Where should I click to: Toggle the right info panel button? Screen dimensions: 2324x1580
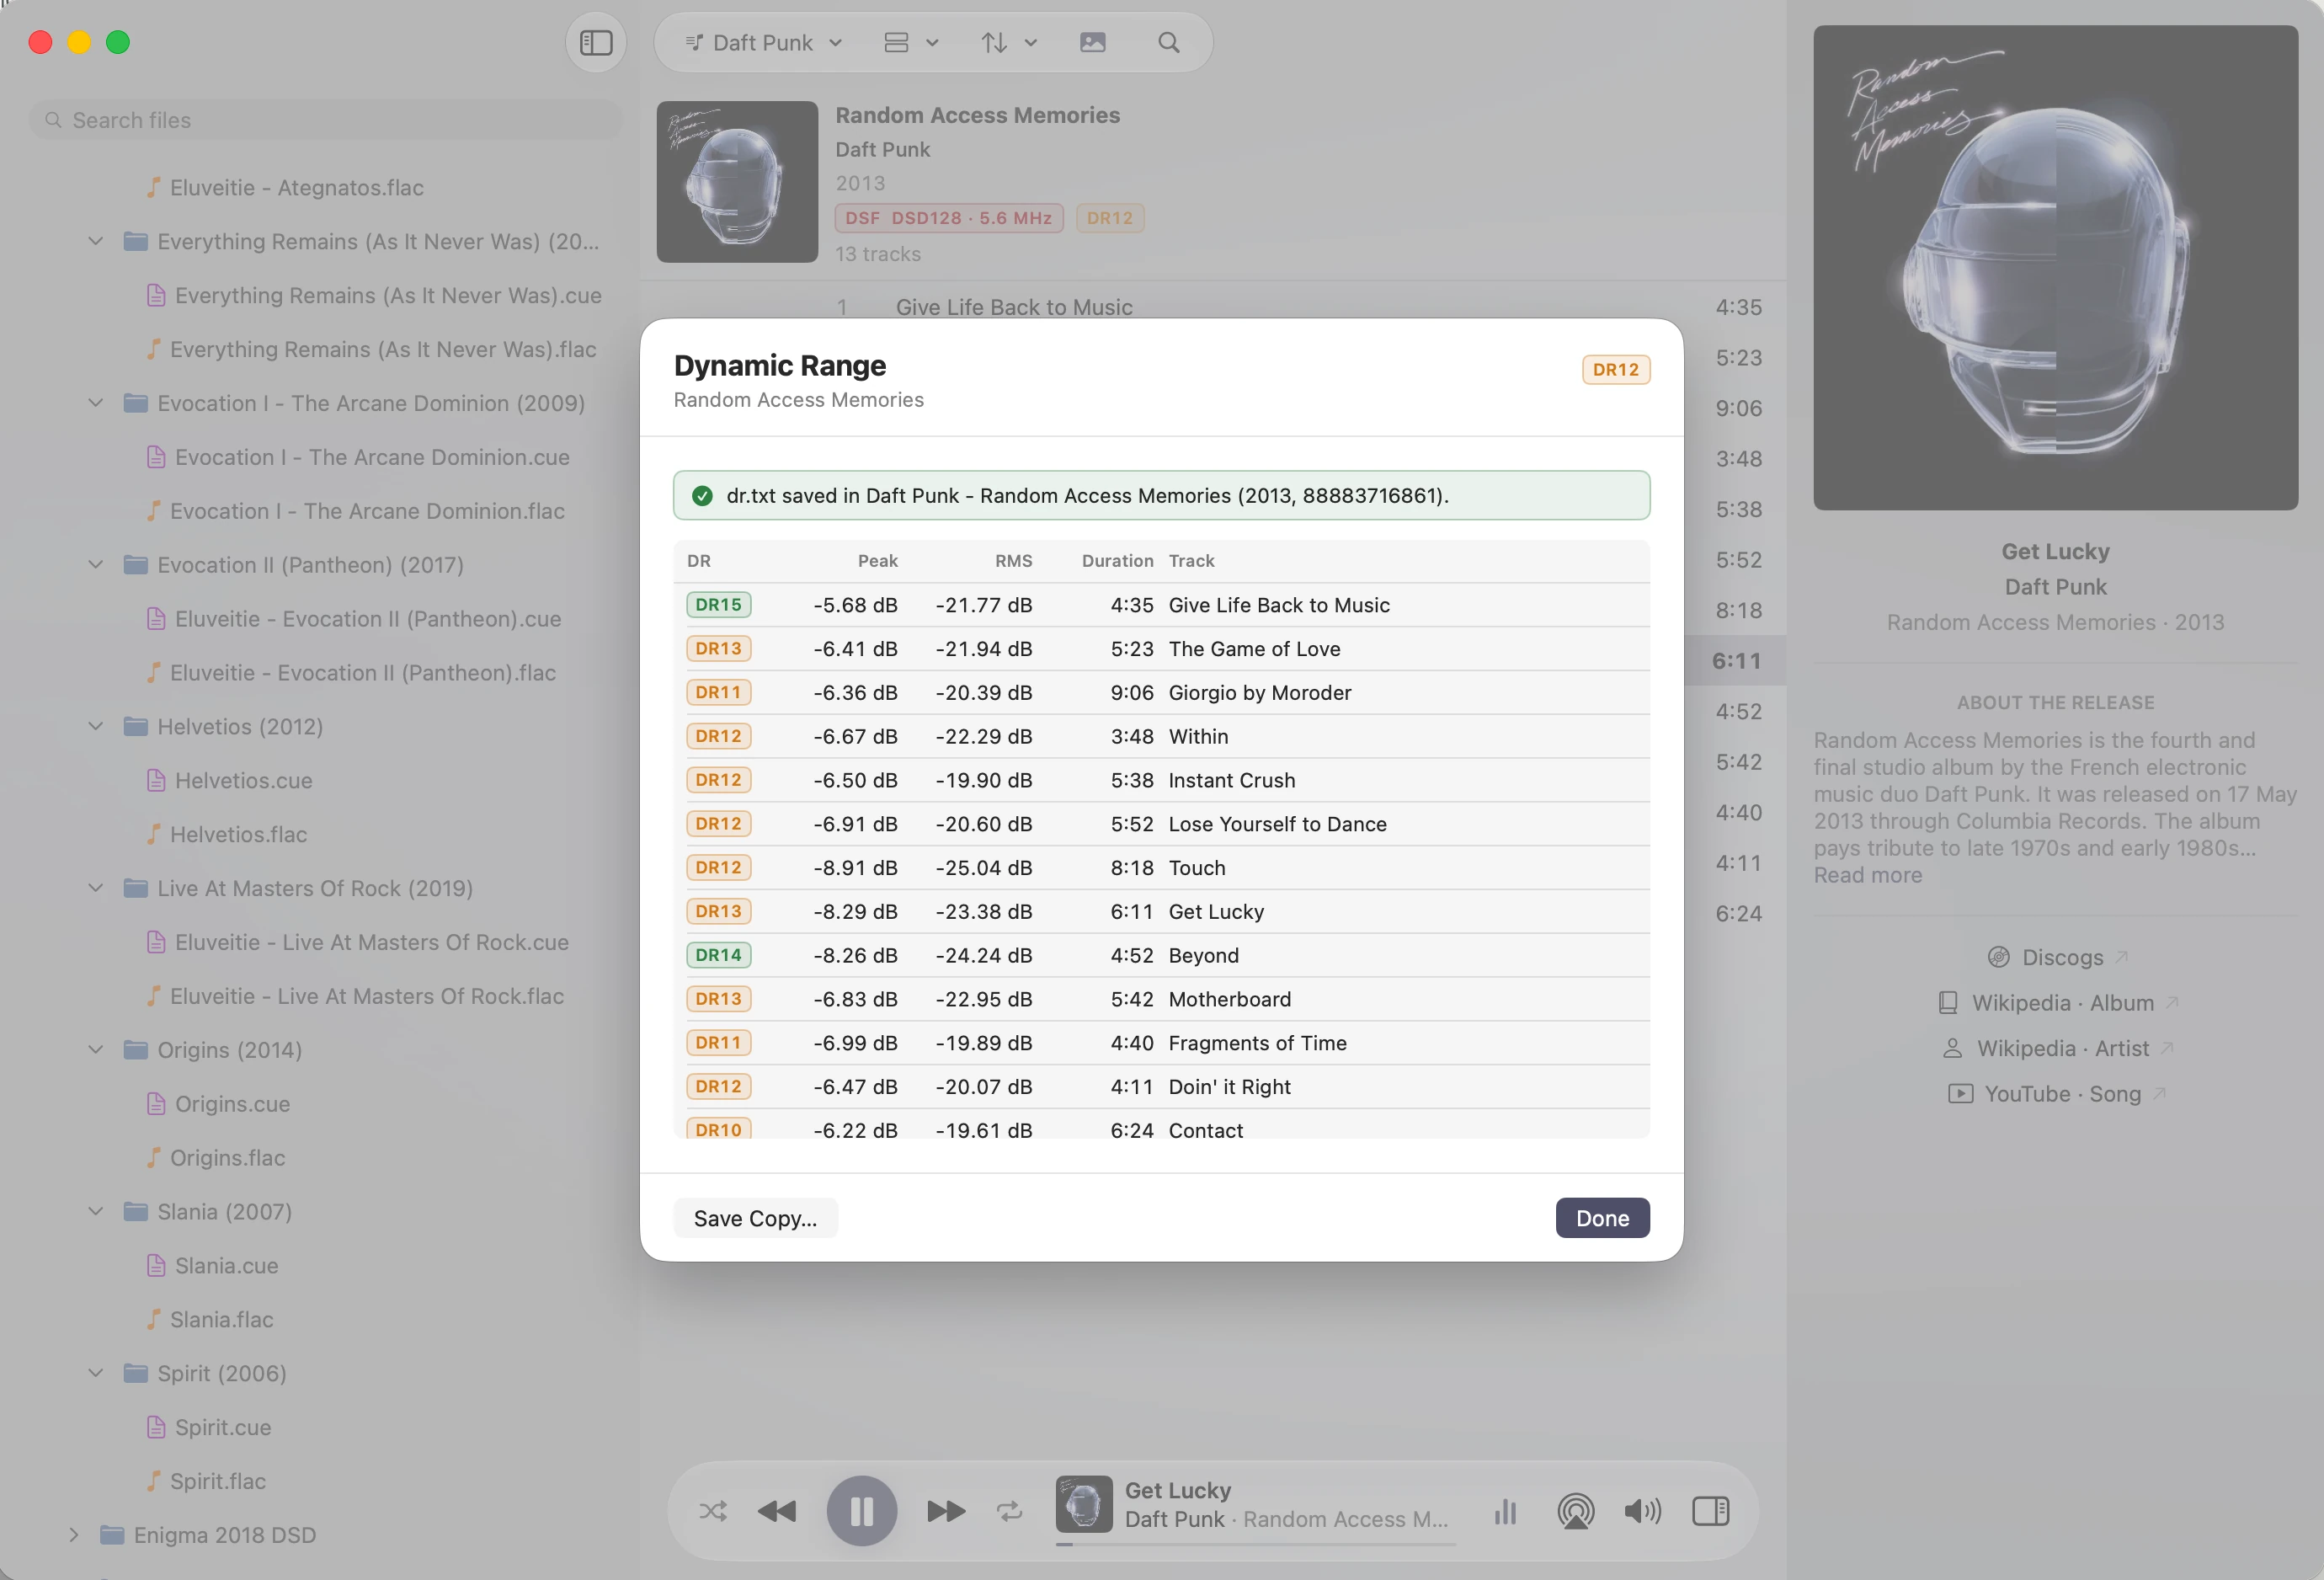(1710, 1510)
